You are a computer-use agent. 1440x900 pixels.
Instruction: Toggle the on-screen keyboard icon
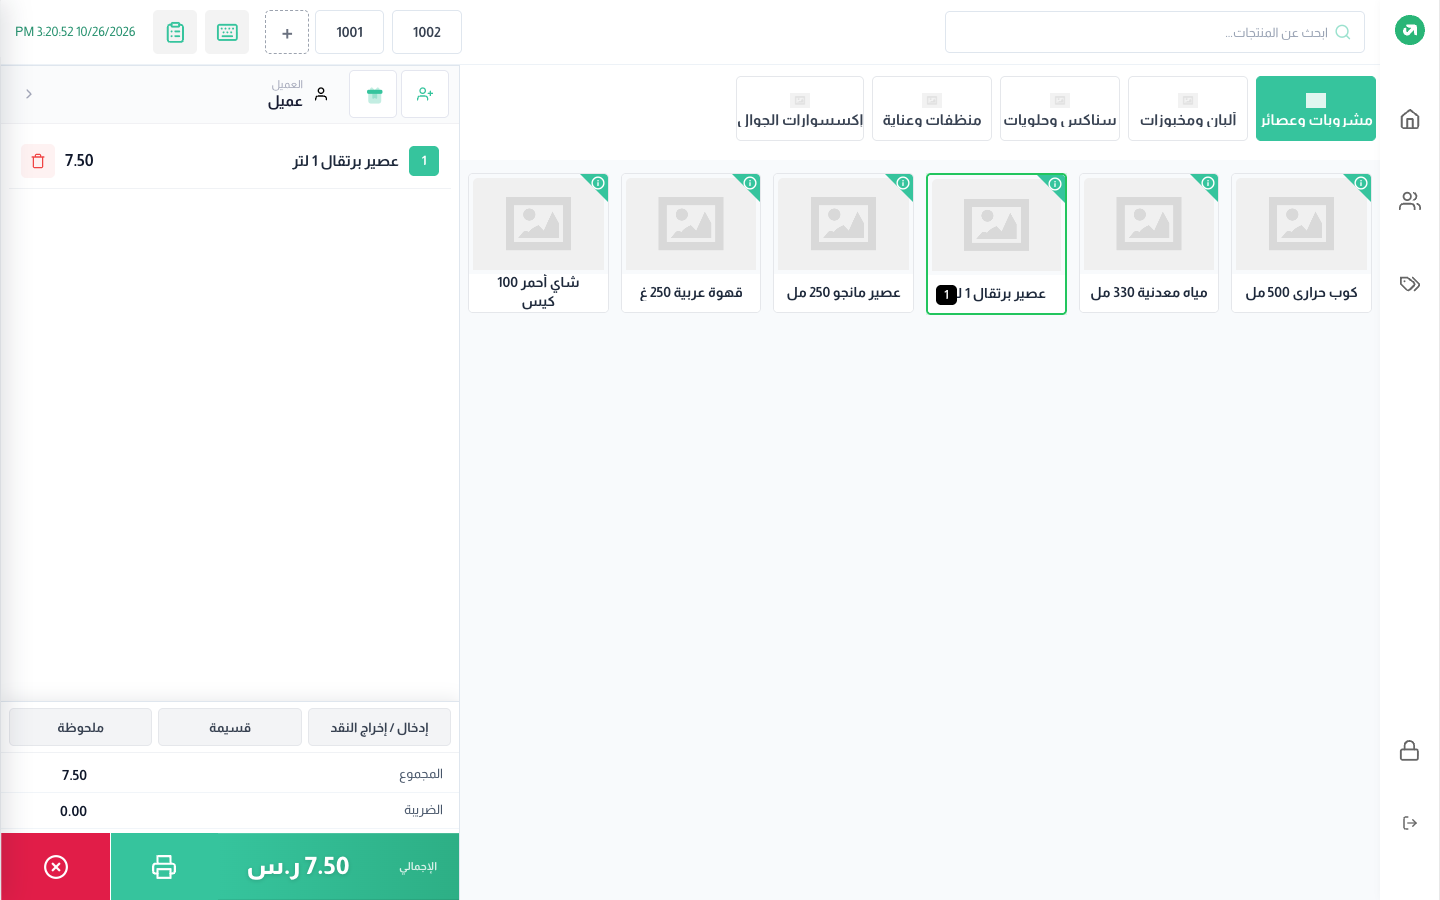click(x=227, y=32)
